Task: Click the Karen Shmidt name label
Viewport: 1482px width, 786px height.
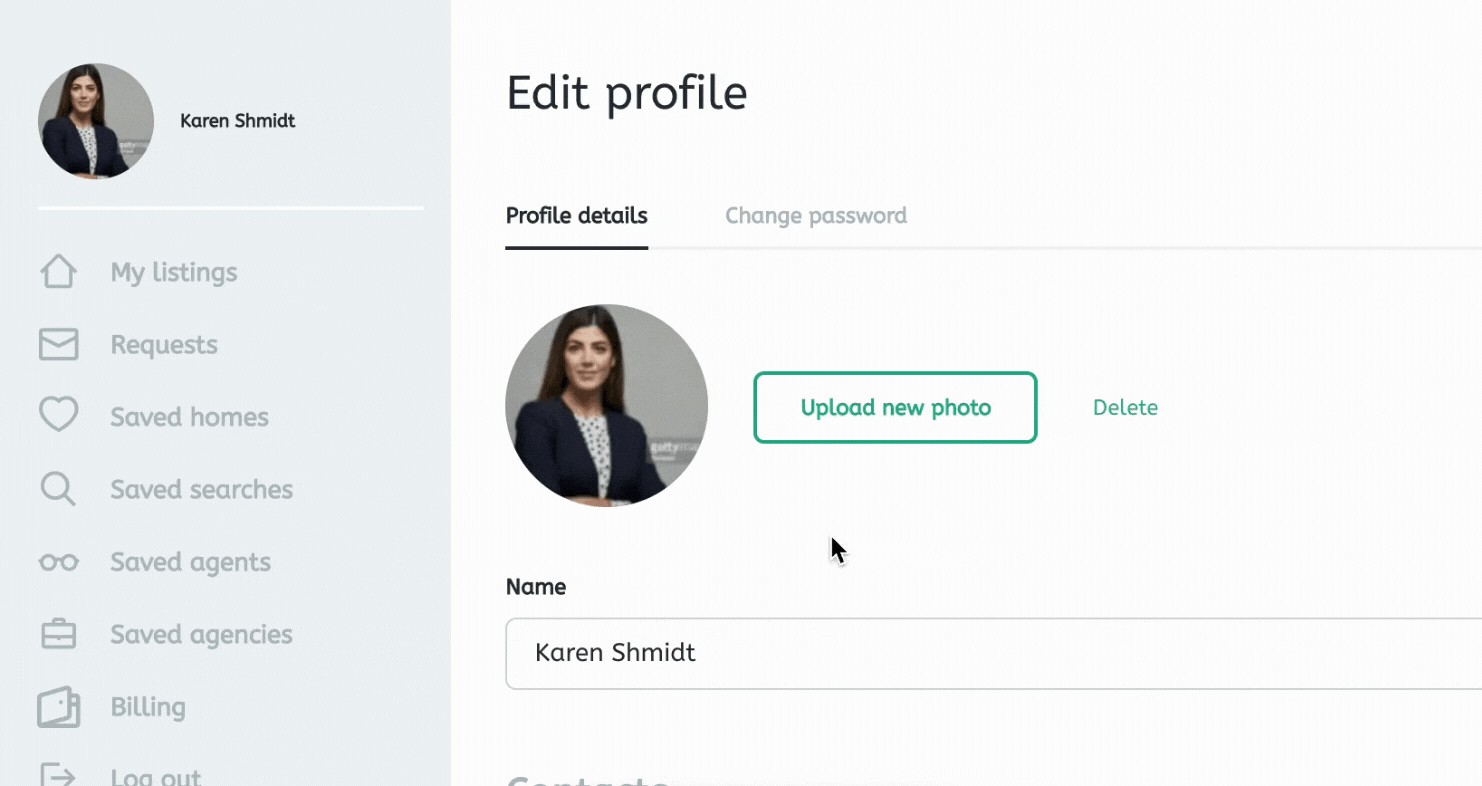Action: [237, 120]
